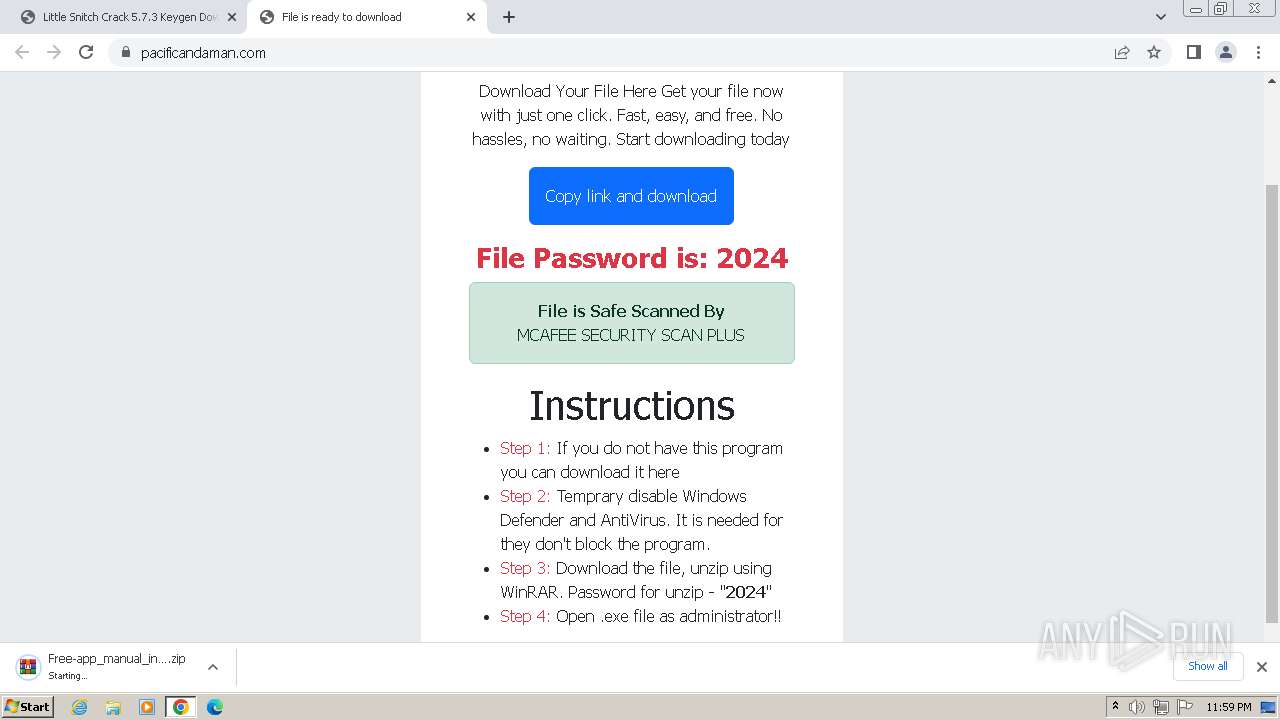Close the File is ready to download tab
Image resolution: width=1280 pixels, height=720 pixels.
[x=471, y=17]
